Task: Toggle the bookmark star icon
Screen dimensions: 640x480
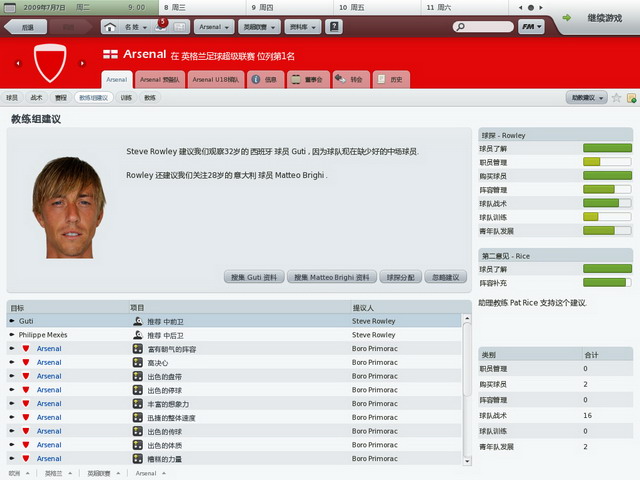Action: tap(616, 98)
